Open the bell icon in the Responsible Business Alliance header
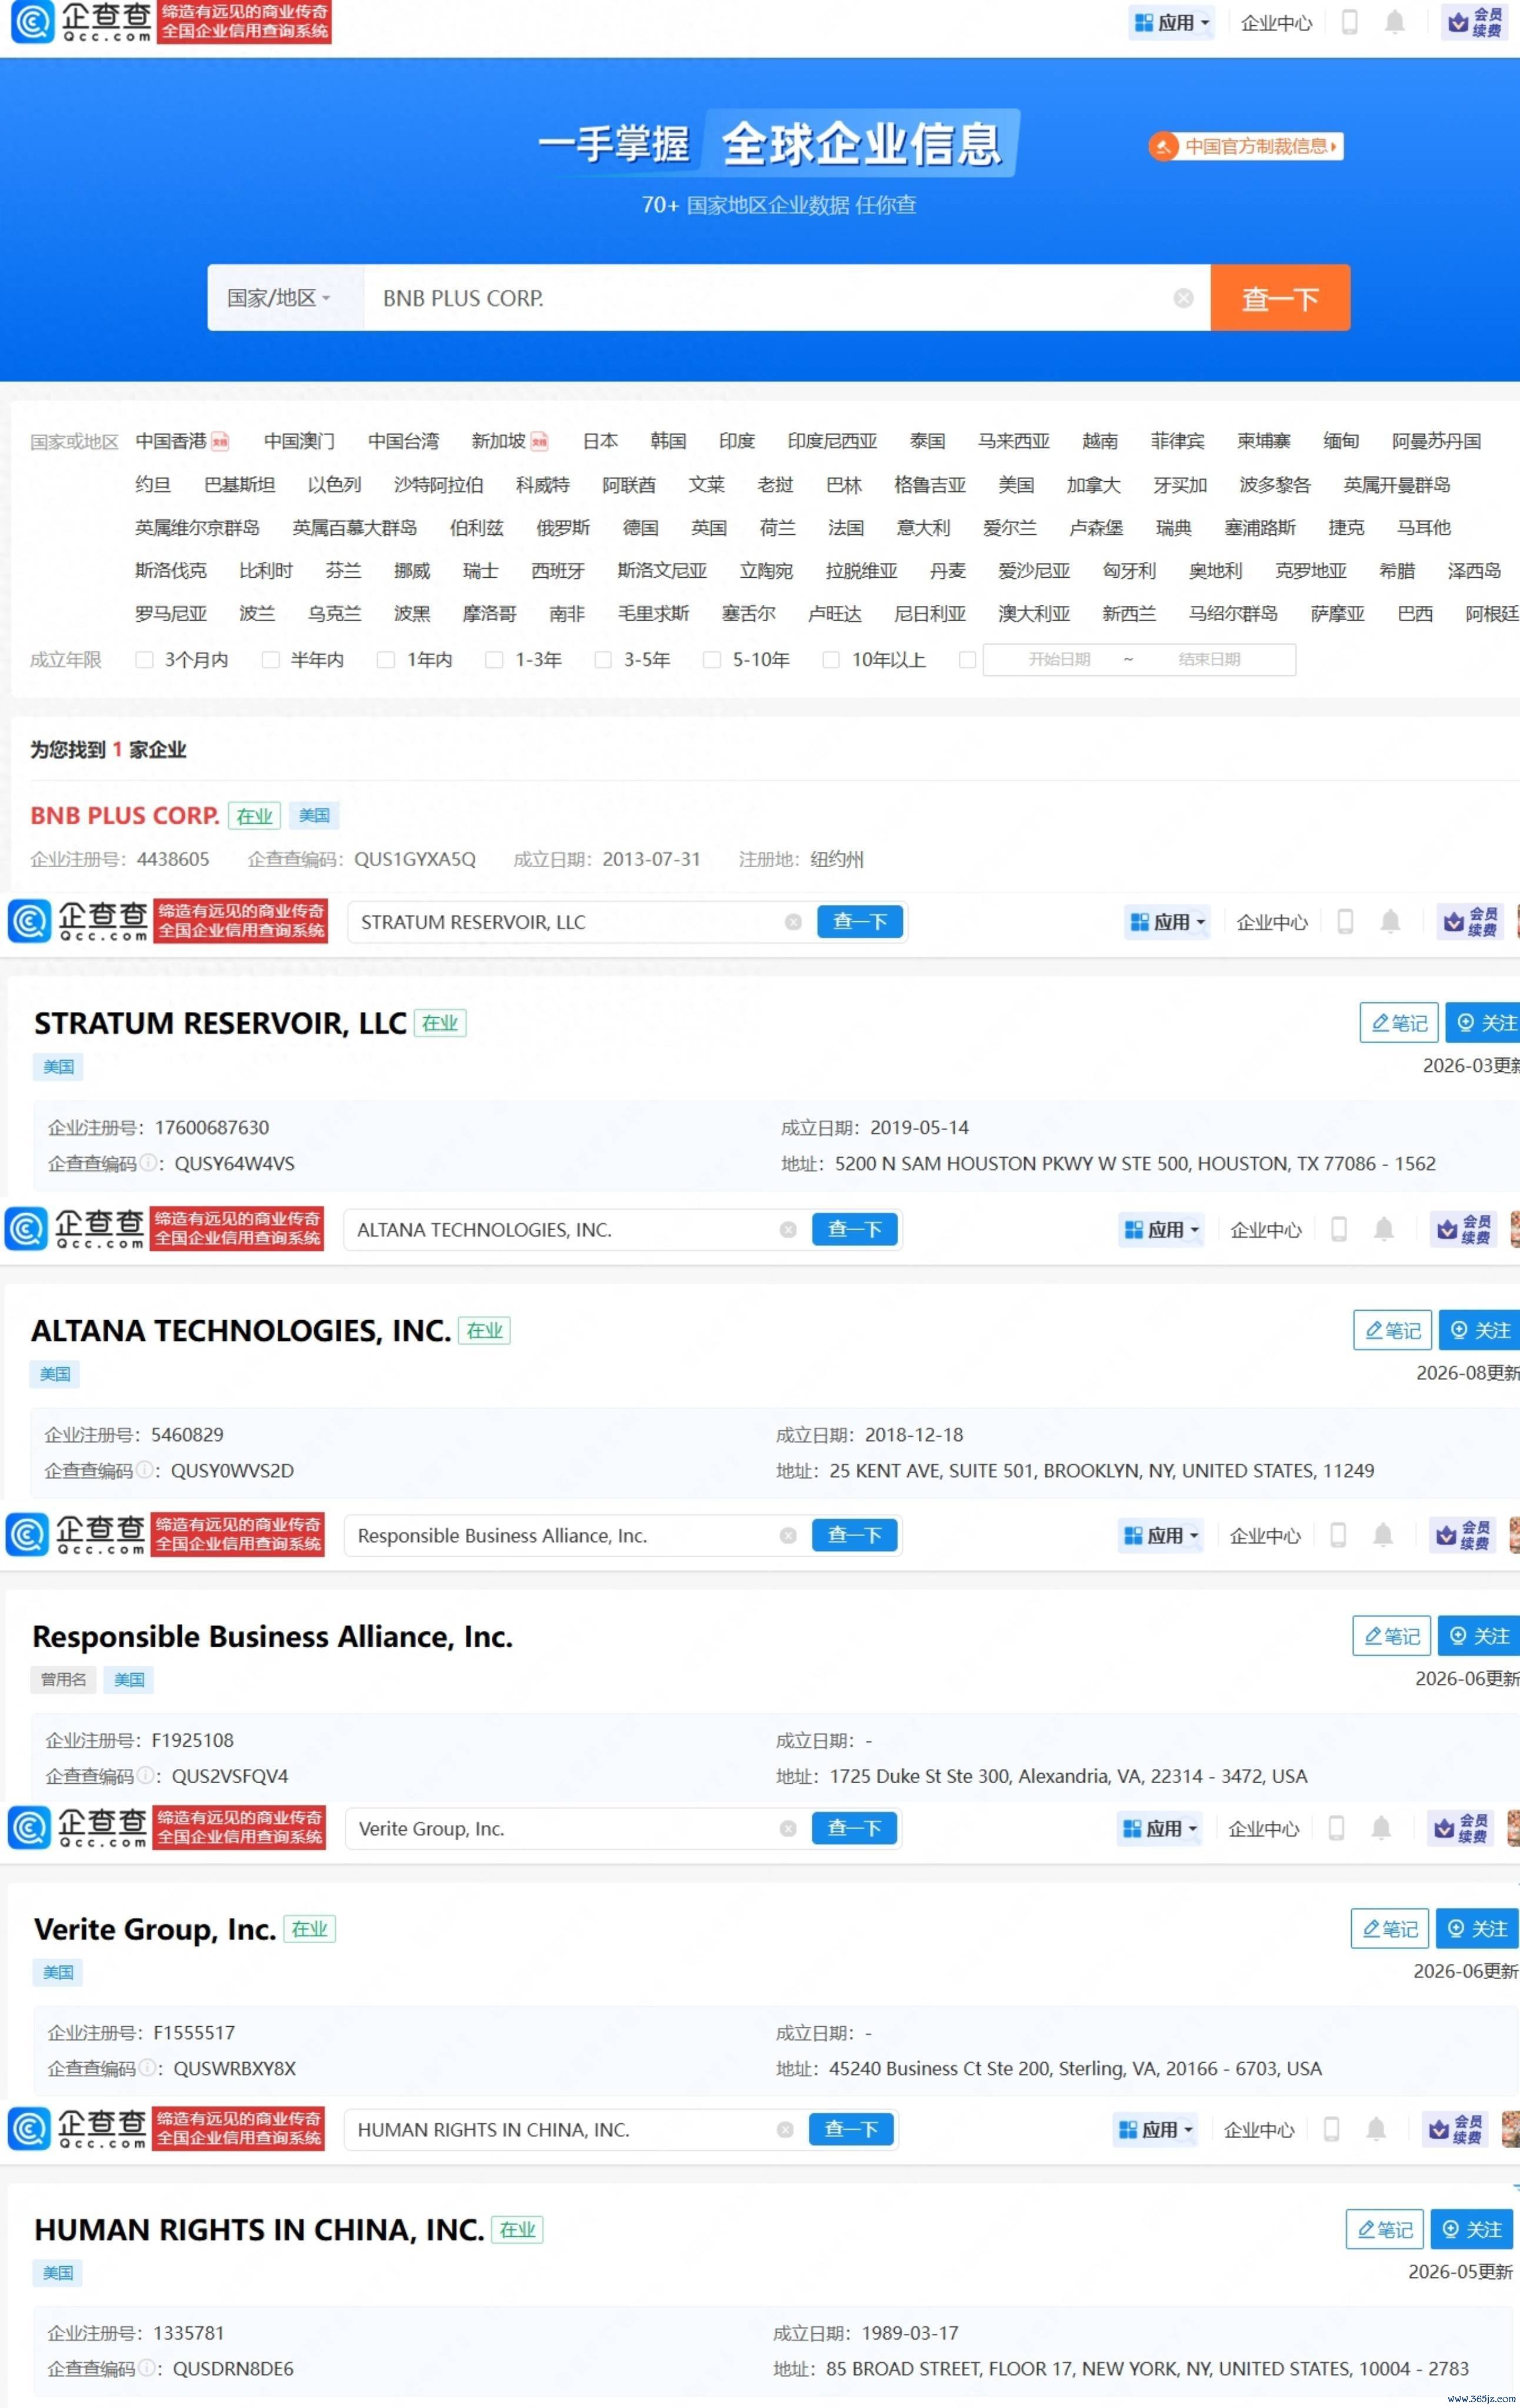 [1383, 1535]
